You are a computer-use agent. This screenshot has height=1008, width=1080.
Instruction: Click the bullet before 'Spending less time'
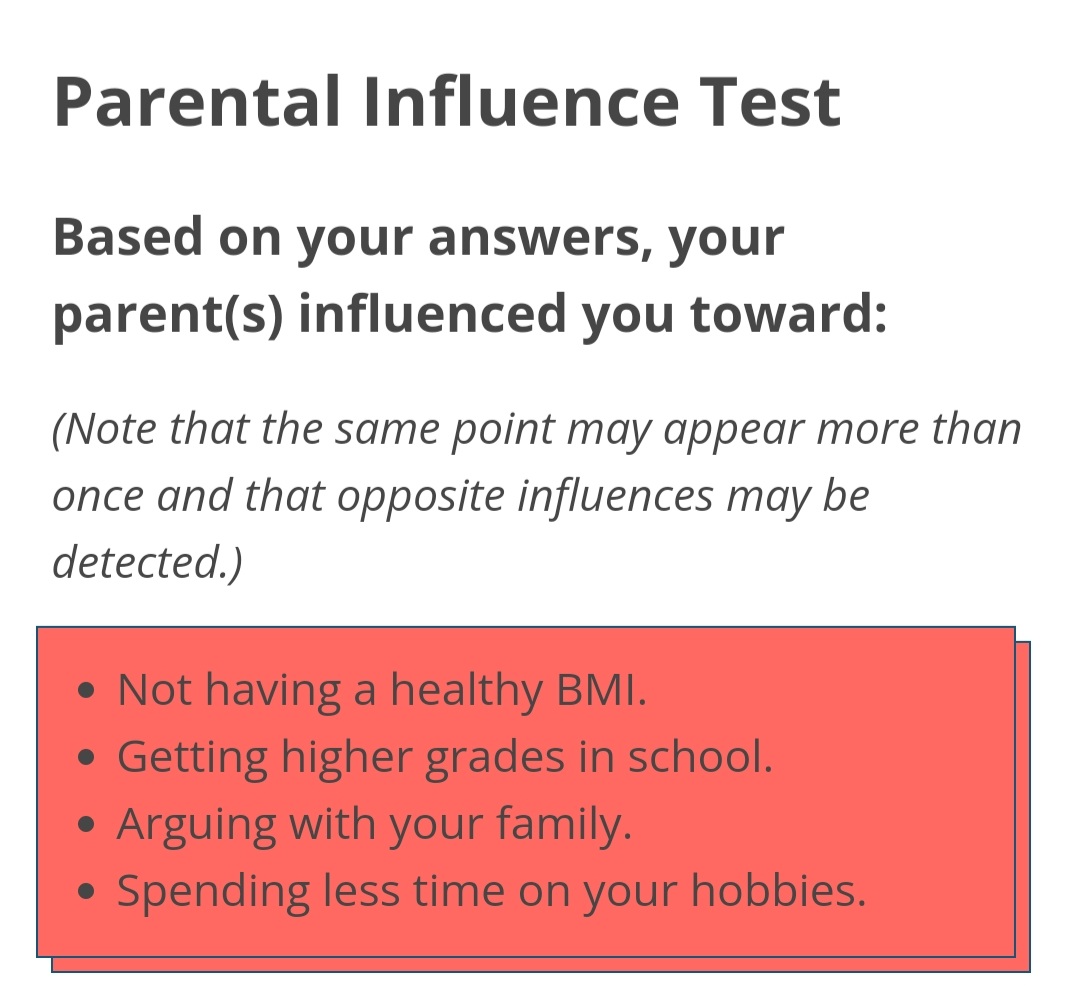click(86, 892)
